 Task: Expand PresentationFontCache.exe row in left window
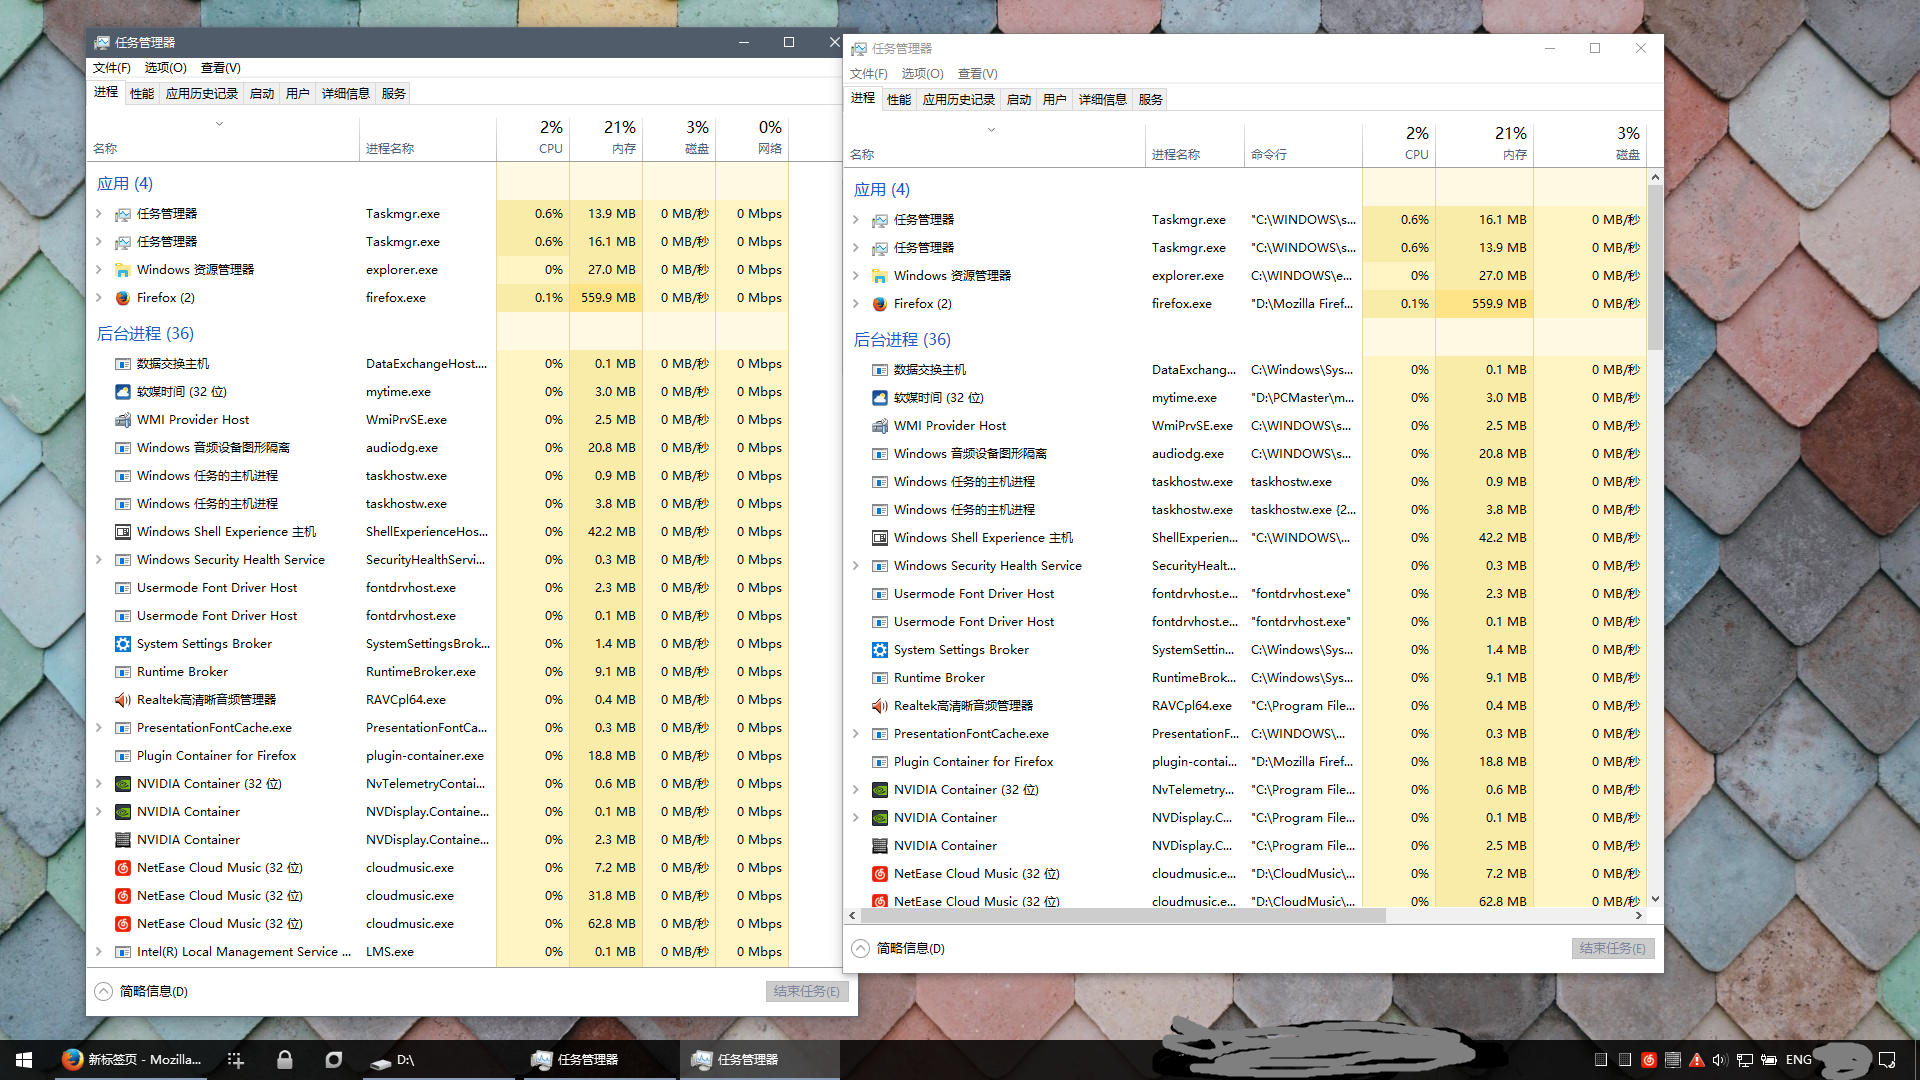coord(99,728)
